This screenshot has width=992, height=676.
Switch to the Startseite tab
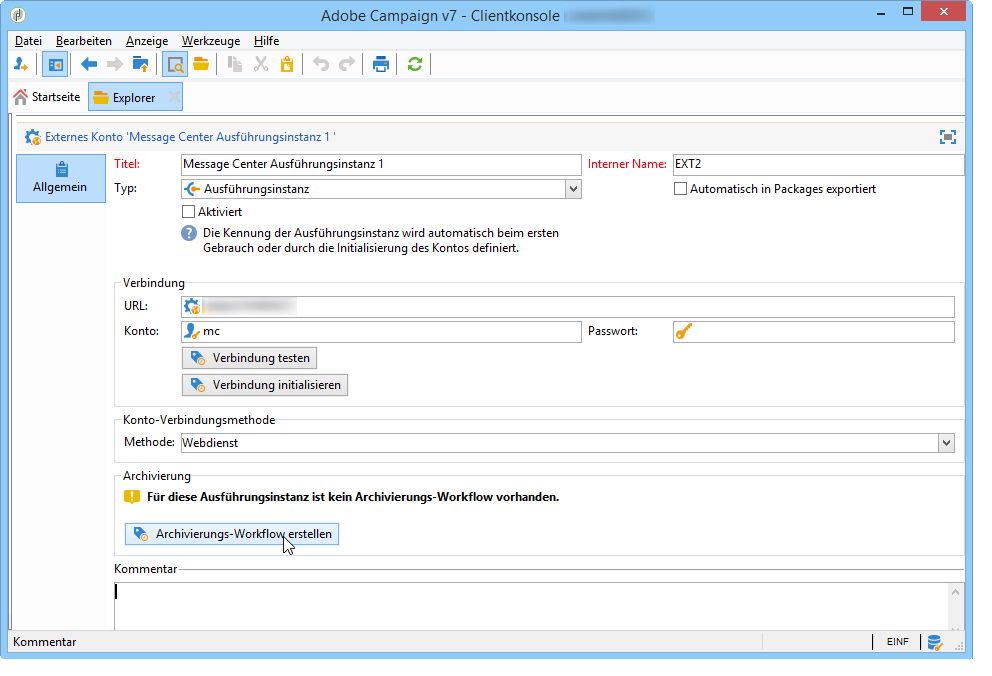click(x=47, y=97)
